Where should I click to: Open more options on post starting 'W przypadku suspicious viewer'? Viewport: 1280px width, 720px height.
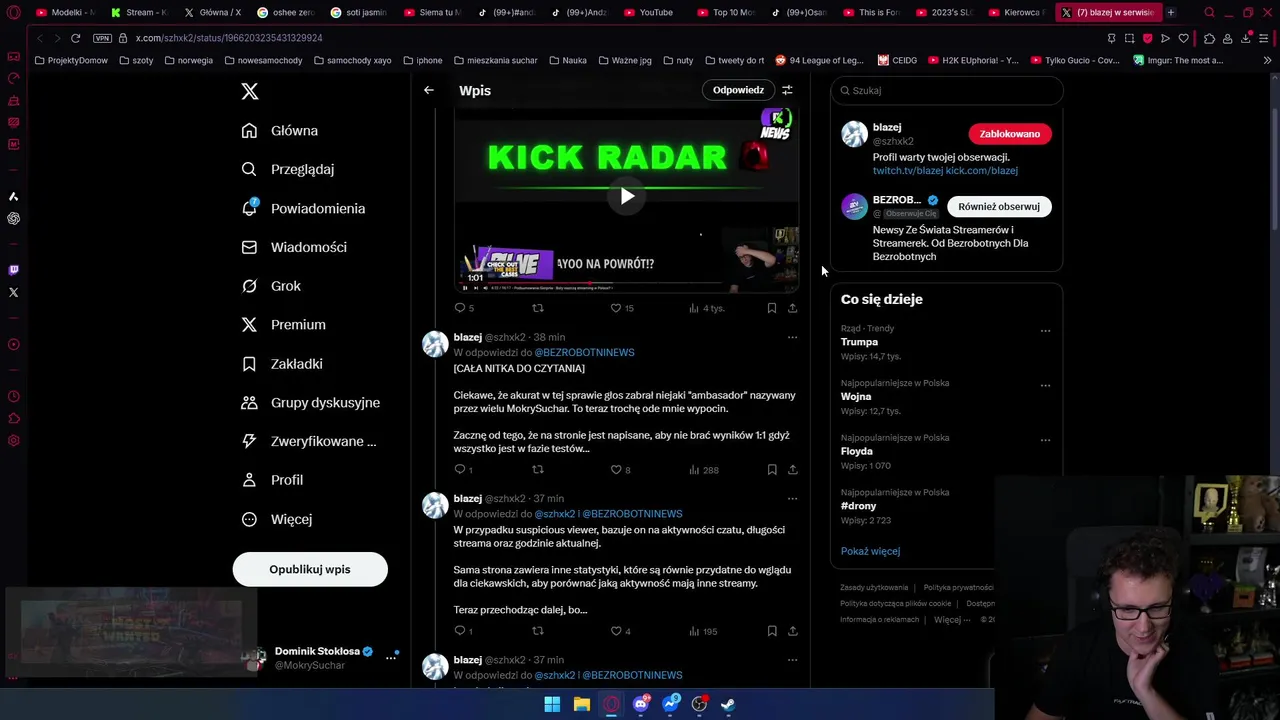click(792, 498)
